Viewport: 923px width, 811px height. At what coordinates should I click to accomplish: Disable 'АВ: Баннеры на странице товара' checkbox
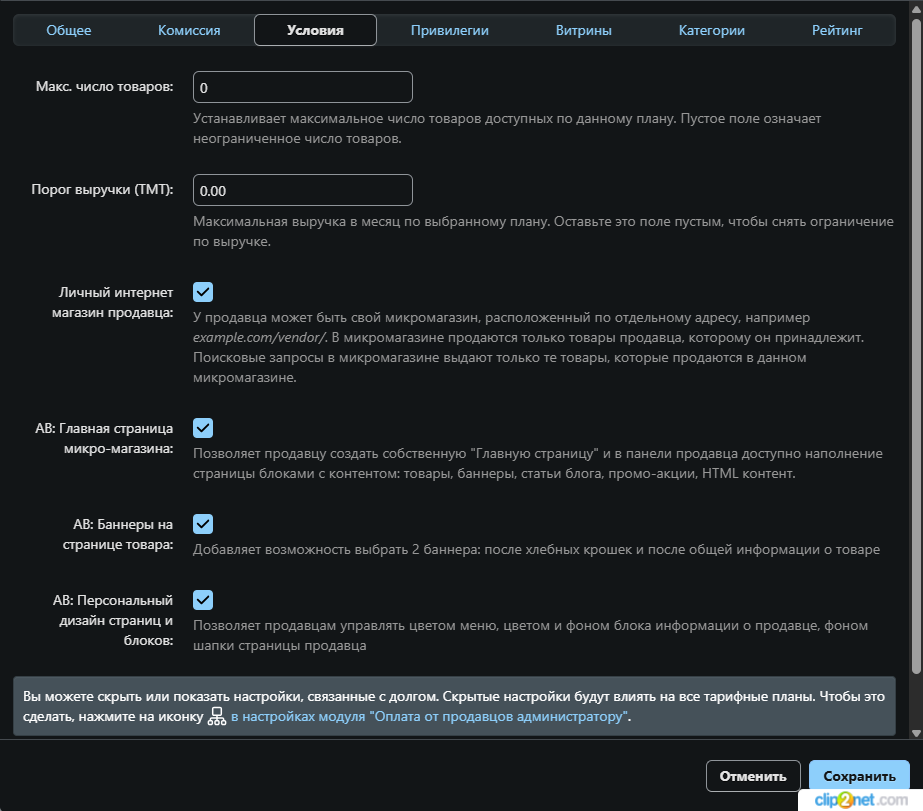click(203, 524)
